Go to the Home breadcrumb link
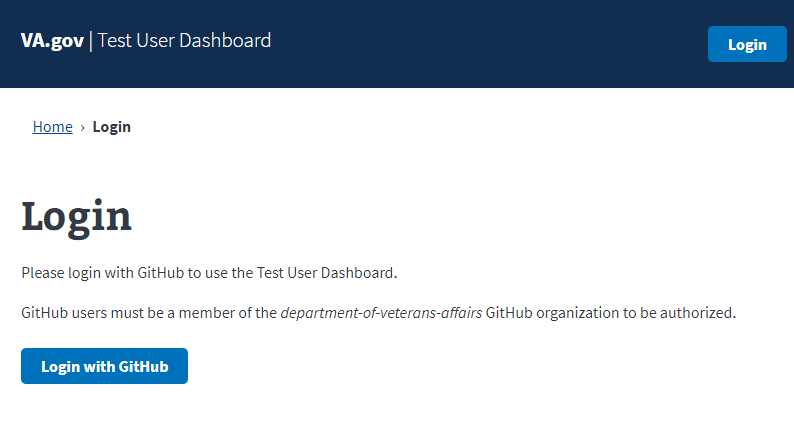Screen dimensions: 794x424 coord(52,127)
